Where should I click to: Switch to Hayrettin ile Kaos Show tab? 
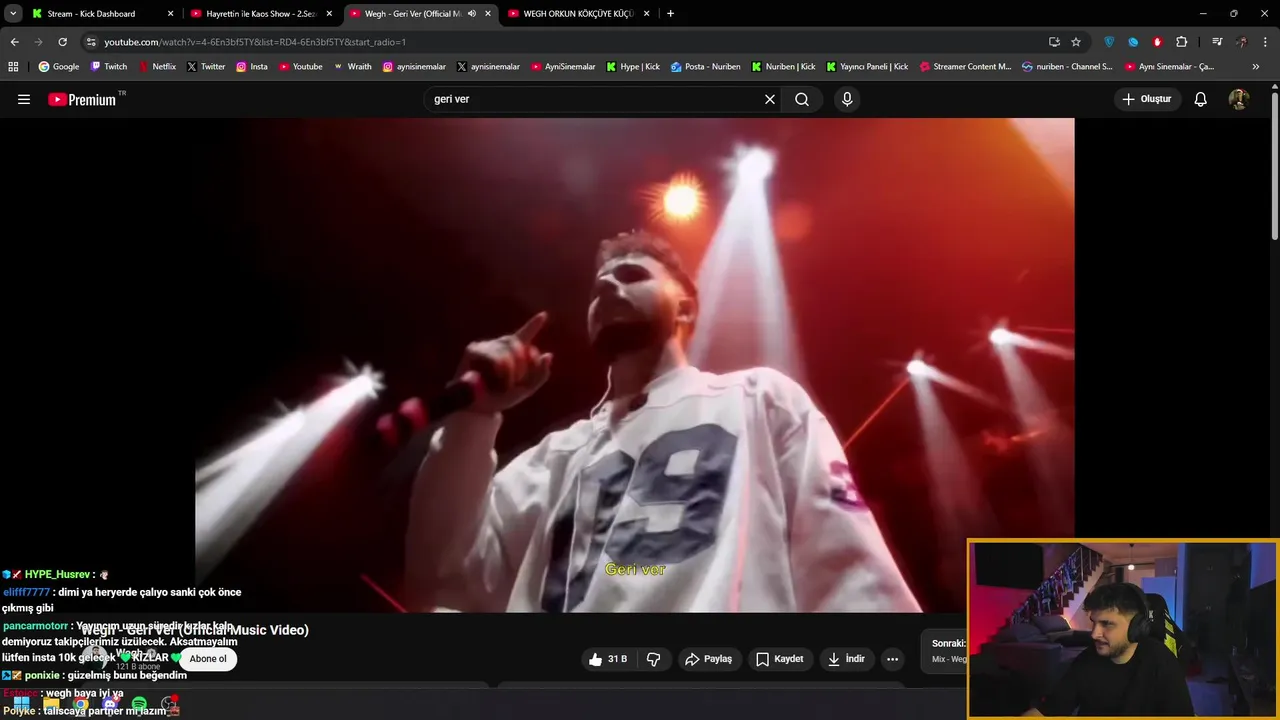pos(260,14)
